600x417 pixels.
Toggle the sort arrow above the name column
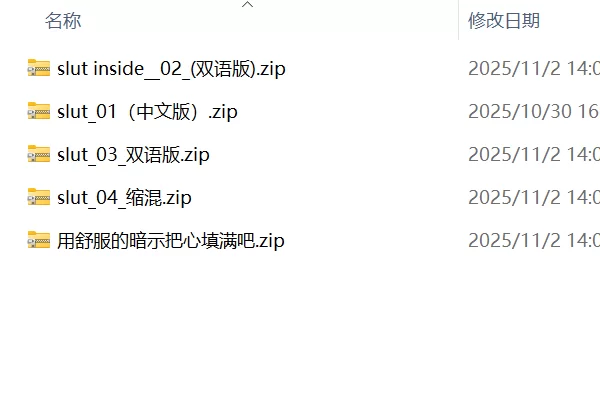click(248, 5)
